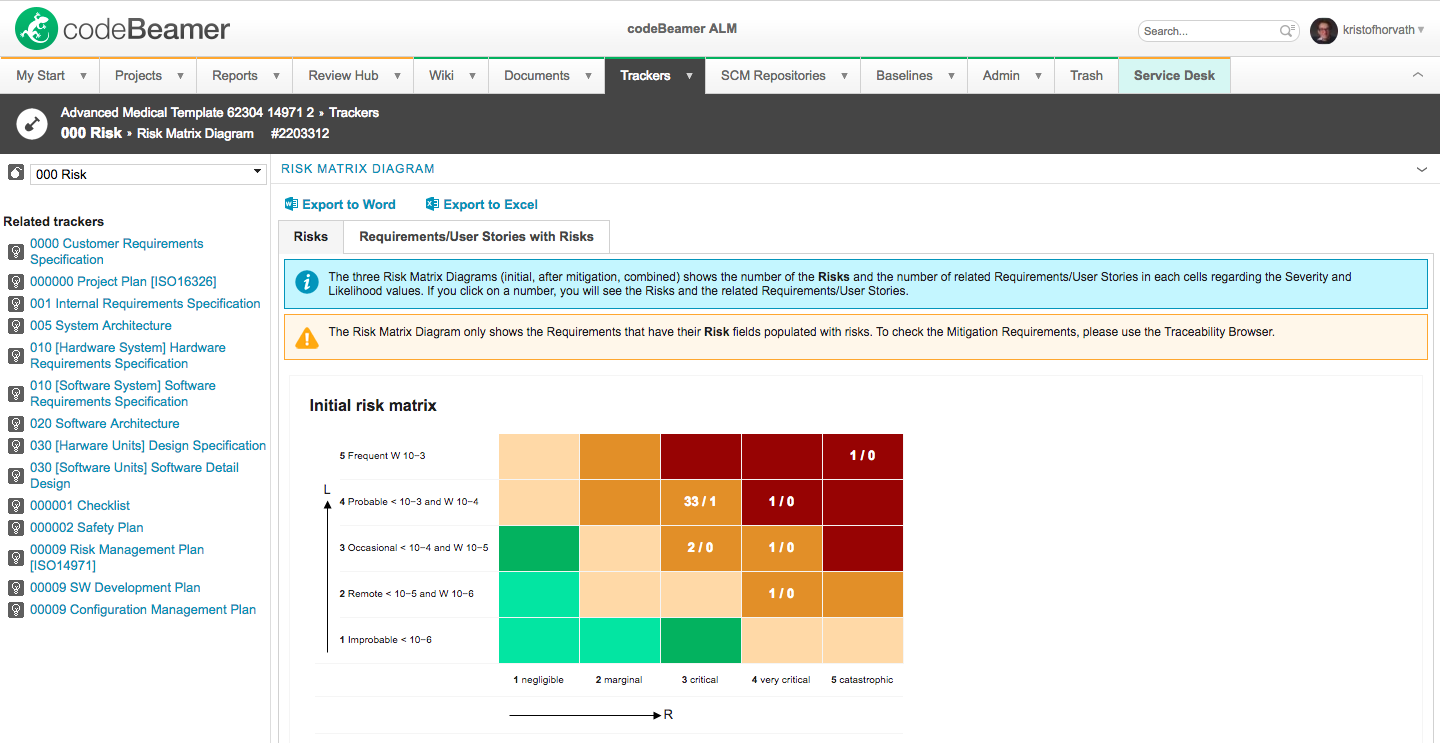Open the kristofhorvath user menu arrow
This screenshot has height=747, width=1440.
1421,30
